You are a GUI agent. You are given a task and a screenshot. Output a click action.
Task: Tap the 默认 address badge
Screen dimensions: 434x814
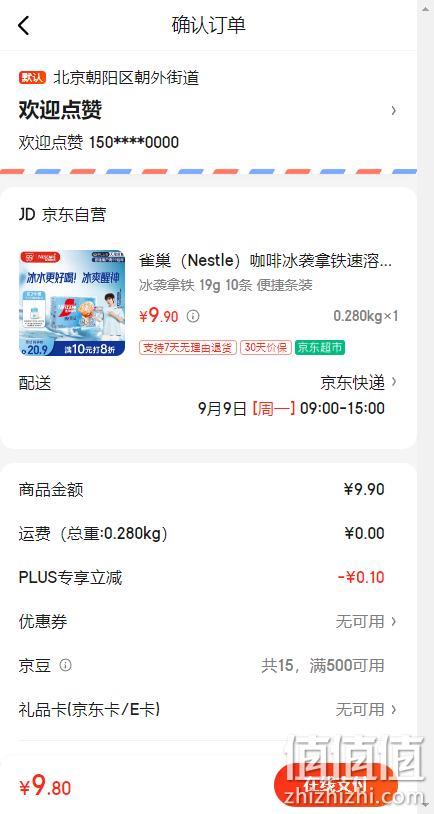(33, 78)
